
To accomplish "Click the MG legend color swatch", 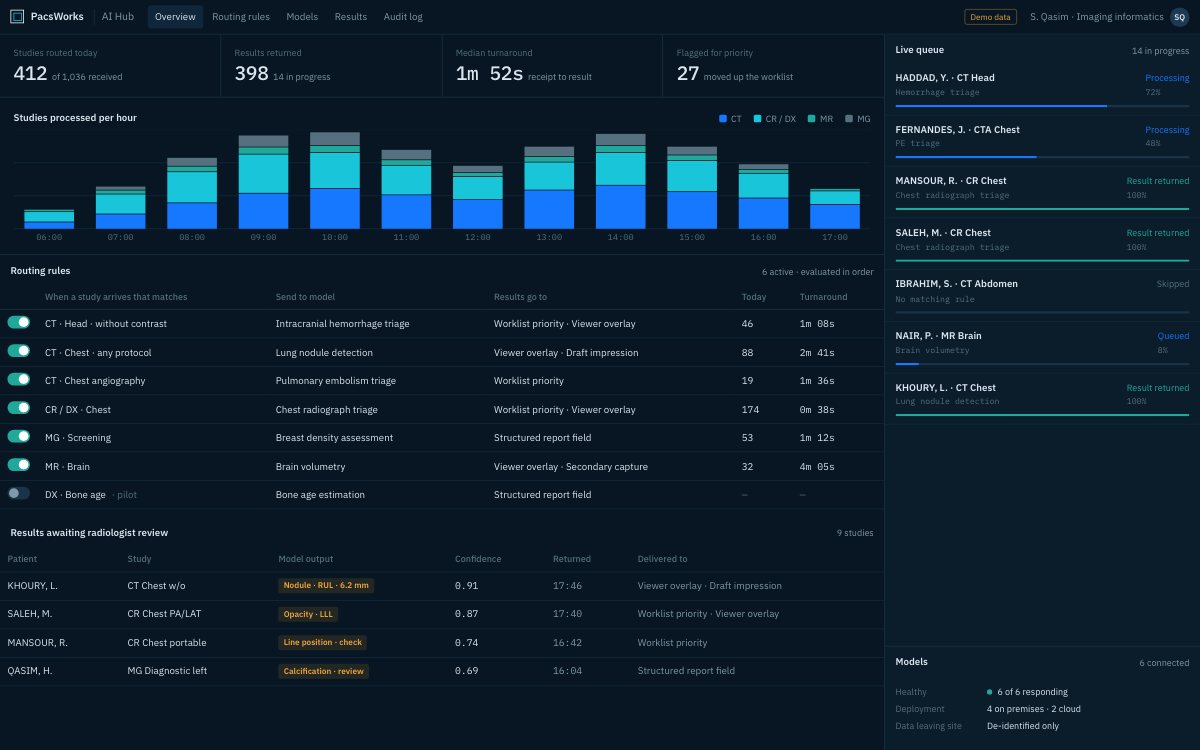I will [x=849, y=119].
